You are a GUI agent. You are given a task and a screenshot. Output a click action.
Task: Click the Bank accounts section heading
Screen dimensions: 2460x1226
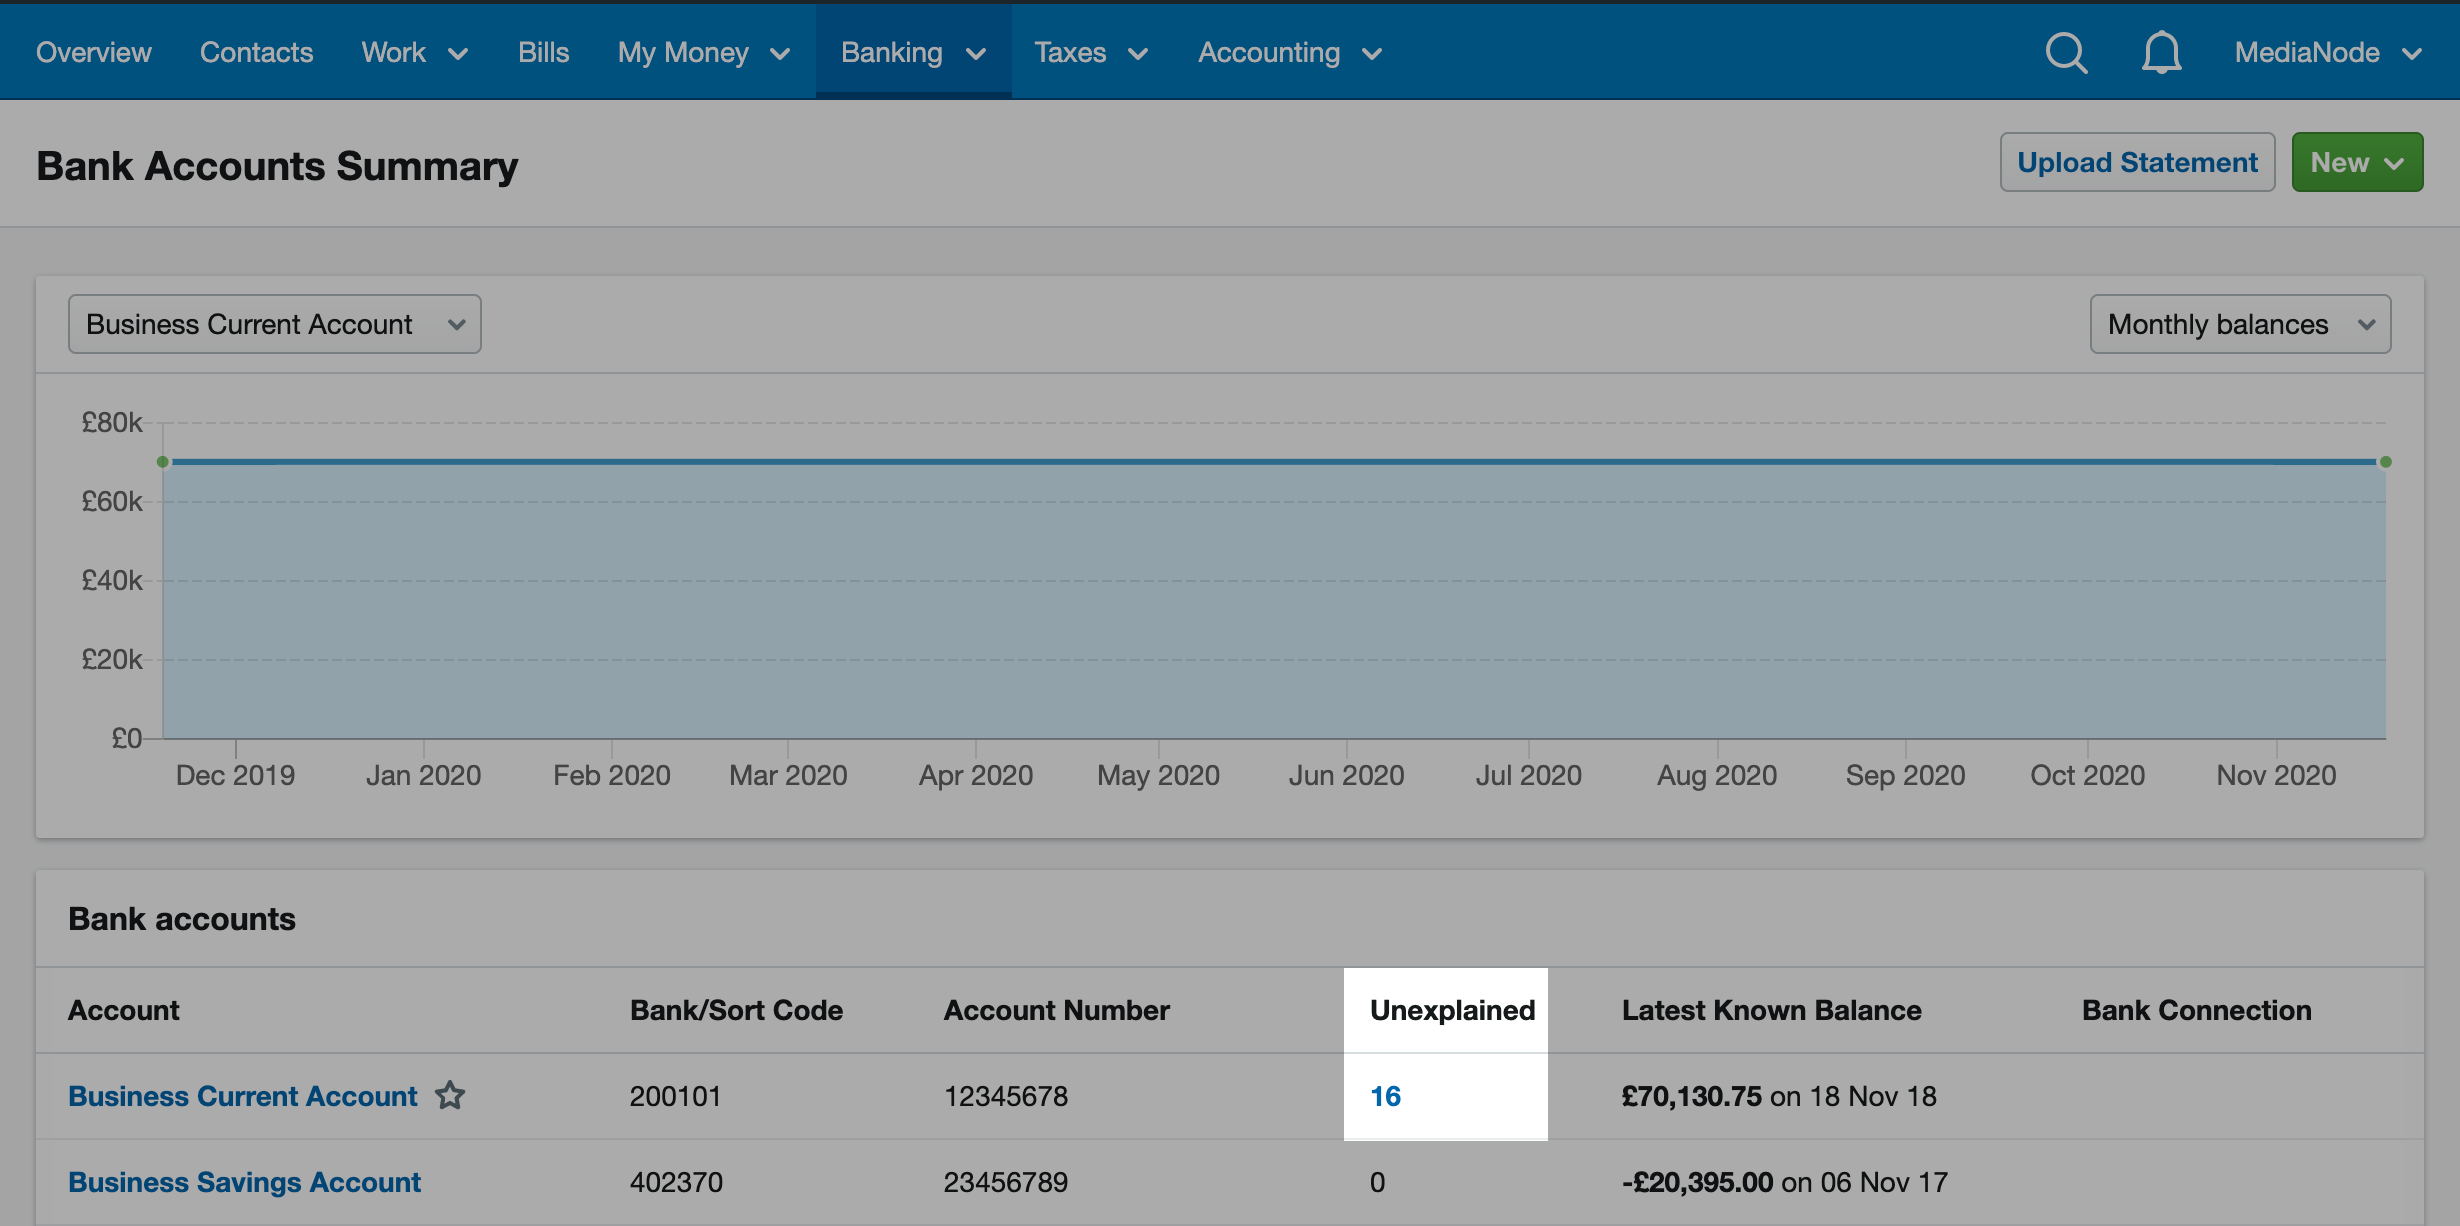pyautogui.click(x=182, y=919)
